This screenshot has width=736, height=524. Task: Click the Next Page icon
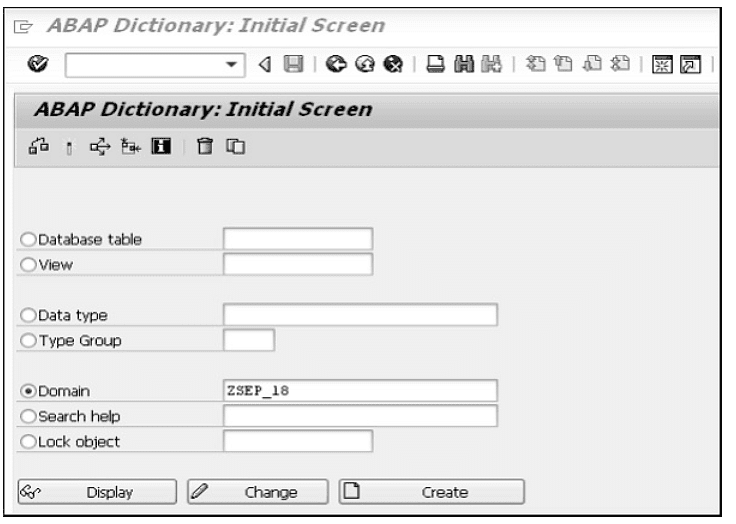(592, 63)
